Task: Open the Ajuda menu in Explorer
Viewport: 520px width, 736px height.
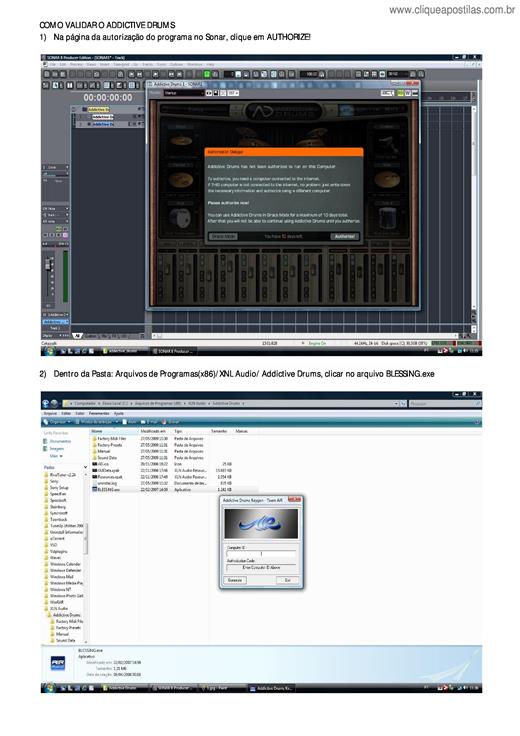Action: point(119,414)
